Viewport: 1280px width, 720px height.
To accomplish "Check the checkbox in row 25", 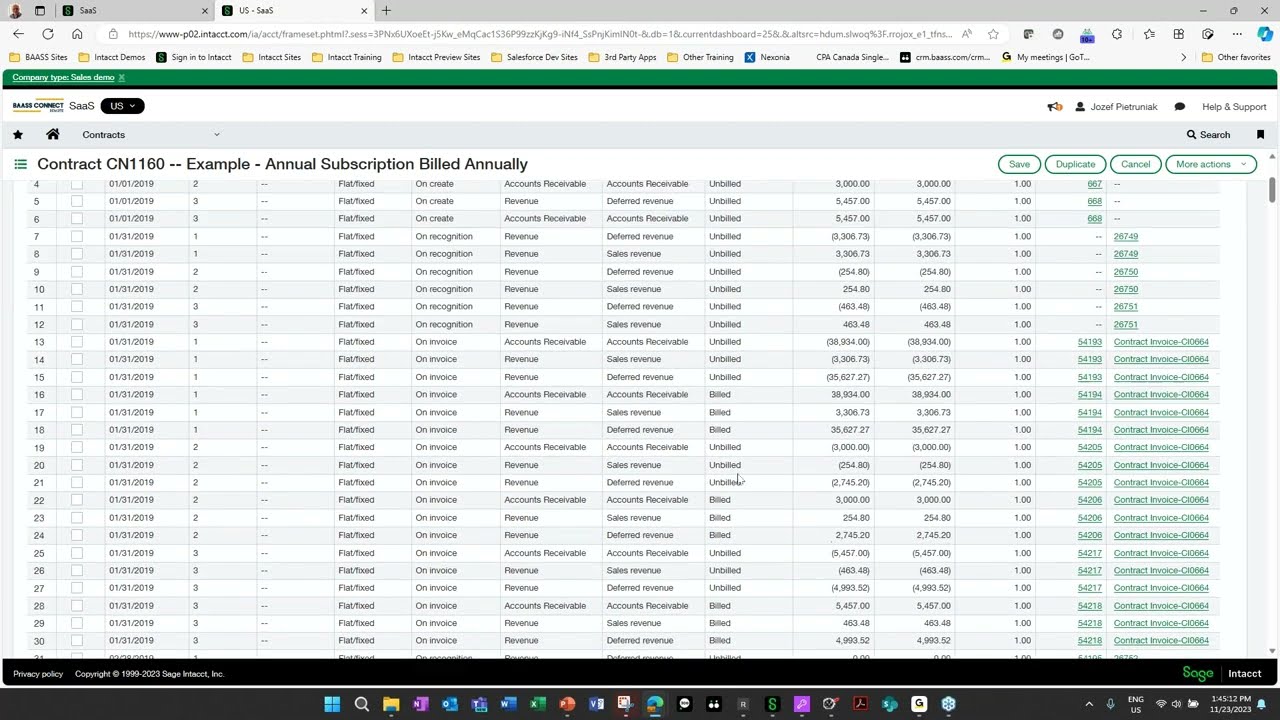I will [77, 553].
